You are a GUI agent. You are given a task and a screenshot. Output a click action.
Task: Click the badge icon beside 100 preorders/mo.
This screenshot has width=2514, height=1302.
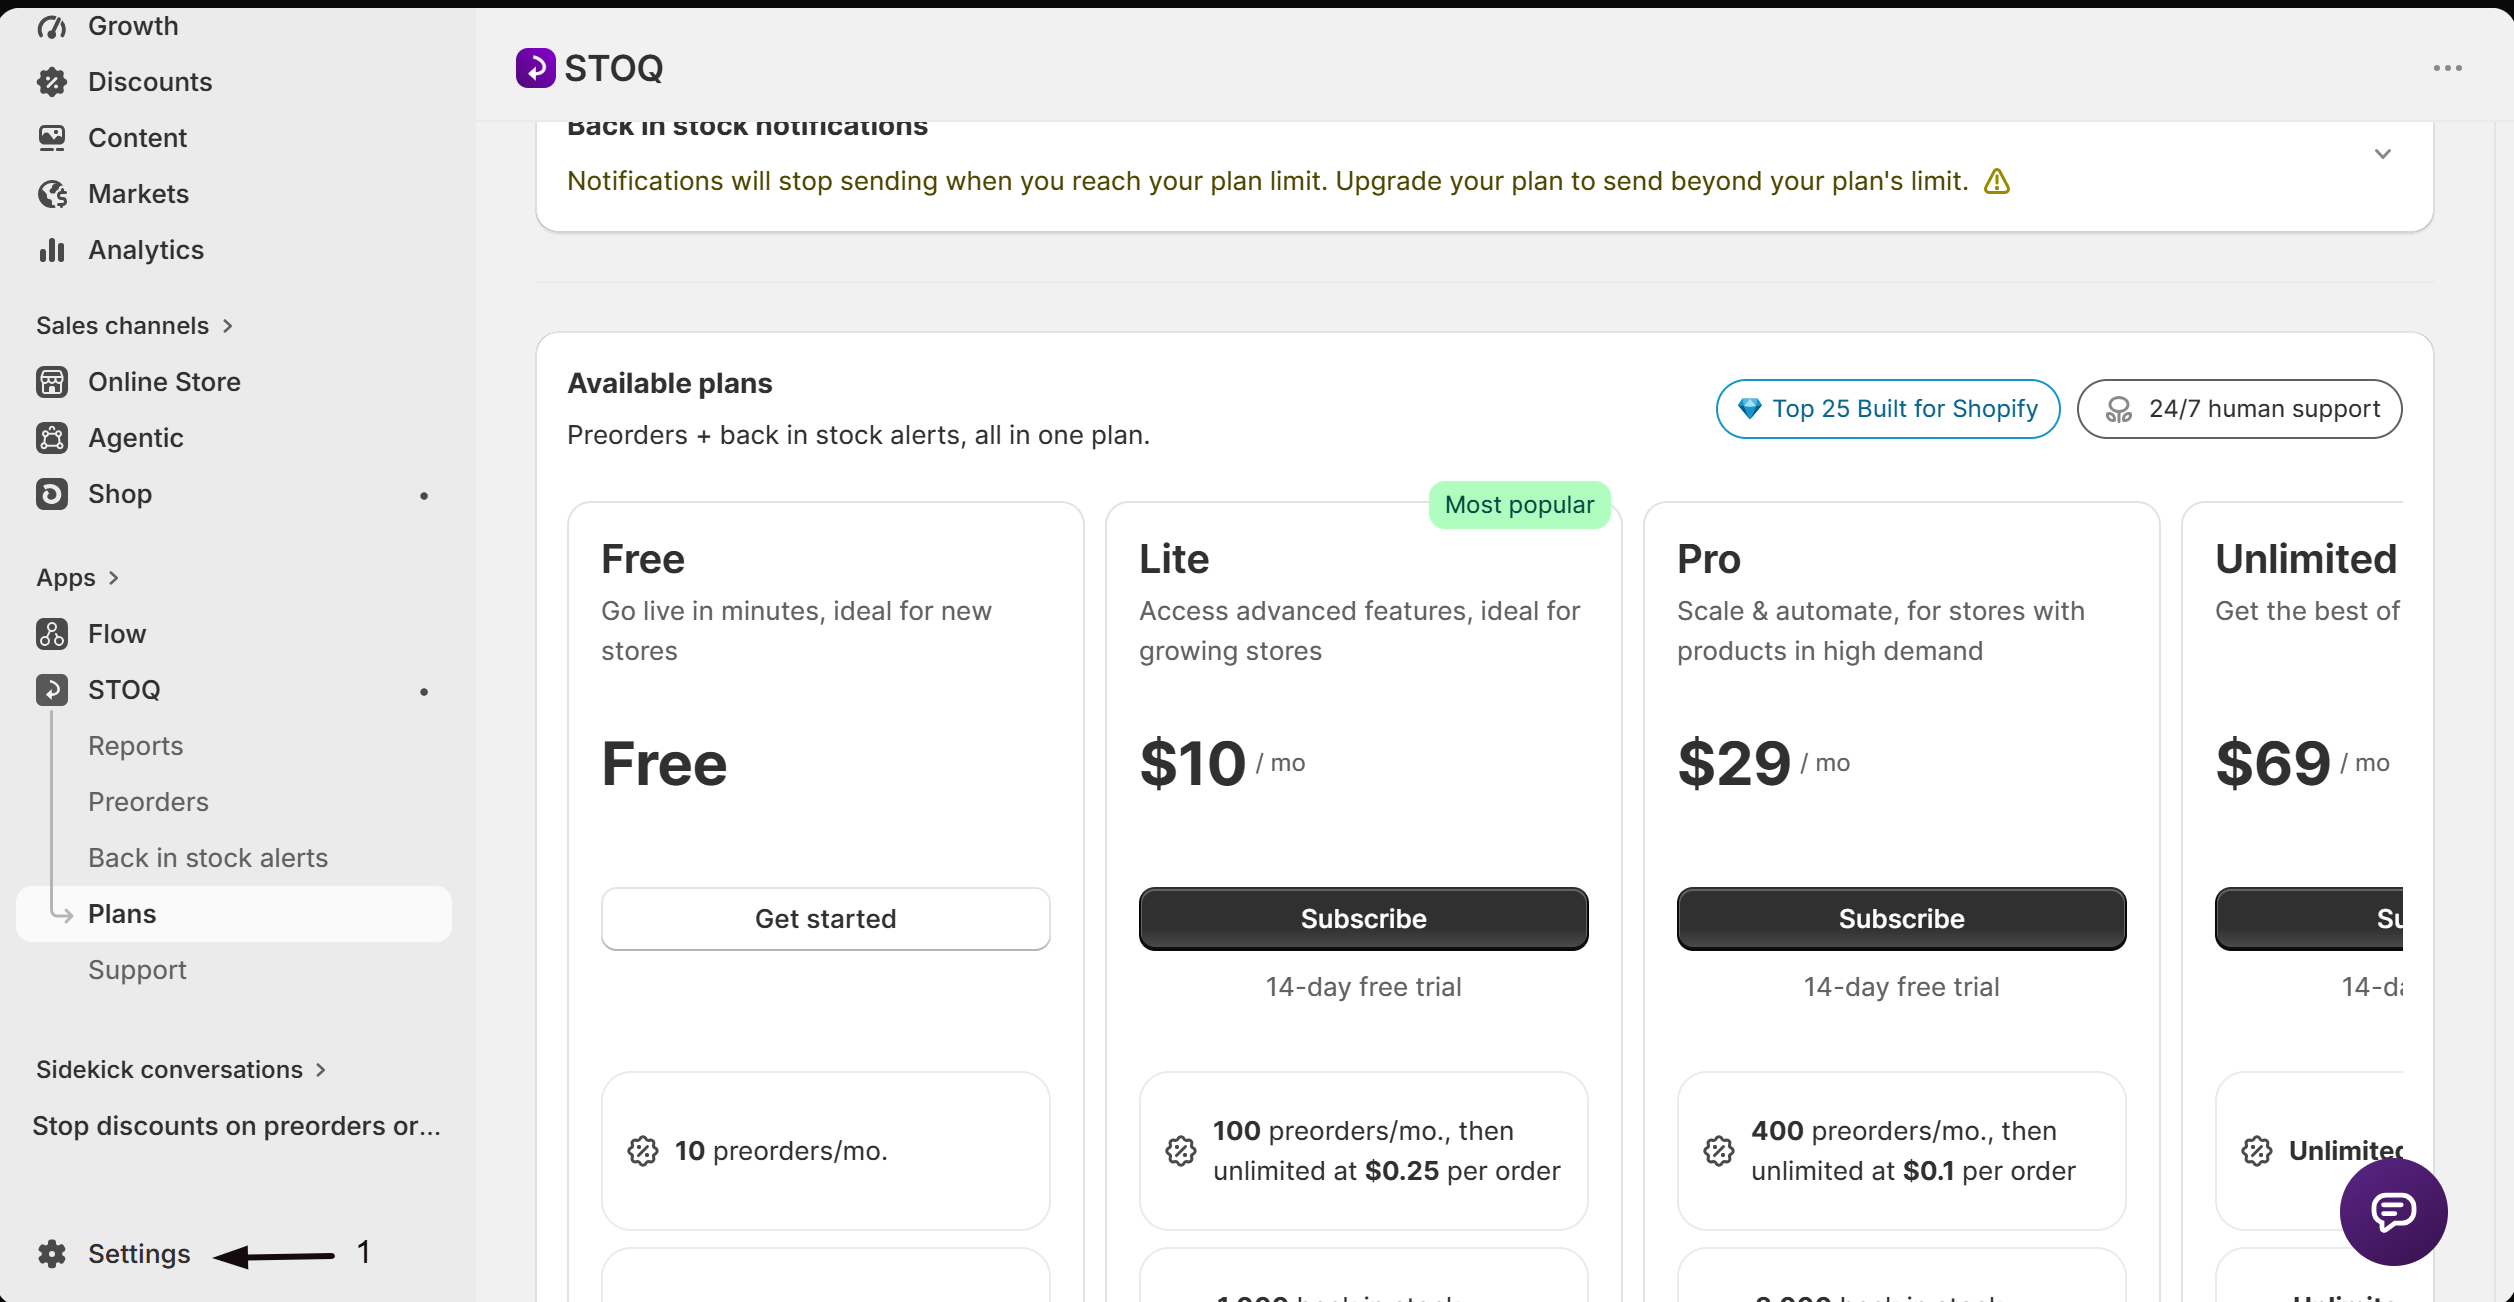tap(1181, 1151)
